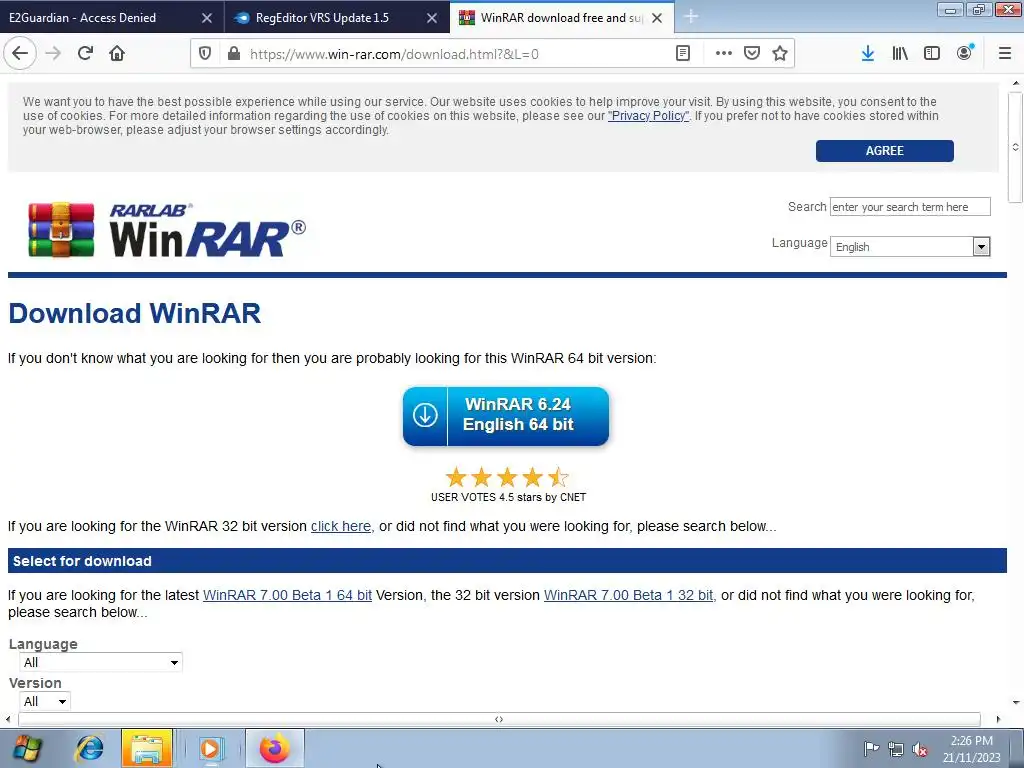
Task: Close the E2Guardian tab
Action: point(207,18)
